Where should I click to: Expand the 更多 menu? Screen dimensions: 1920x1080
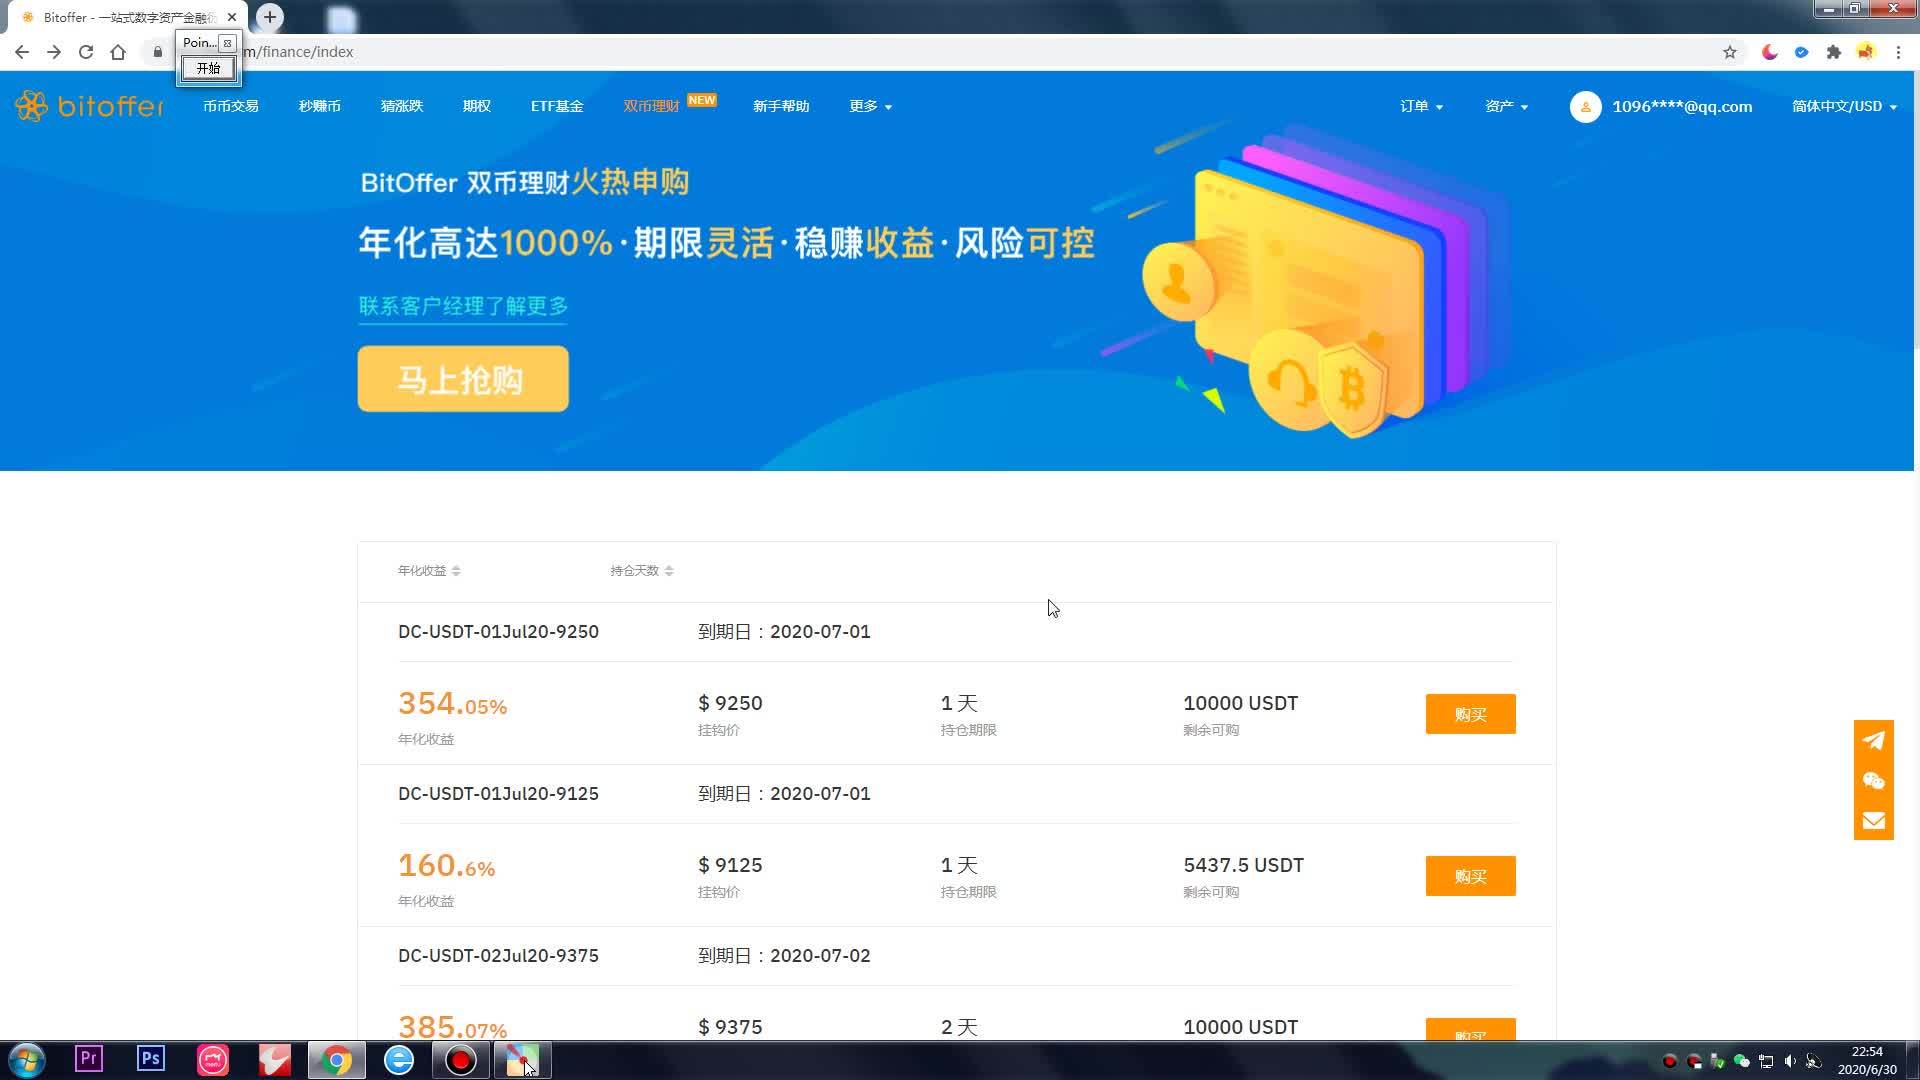(x=871, y=106)
